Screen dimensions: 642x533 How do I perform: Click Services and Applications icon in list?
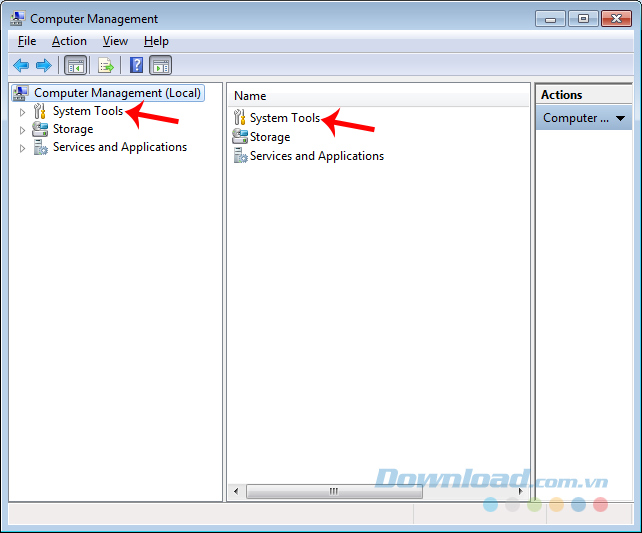pyautogui.click(x=240, y=156)
